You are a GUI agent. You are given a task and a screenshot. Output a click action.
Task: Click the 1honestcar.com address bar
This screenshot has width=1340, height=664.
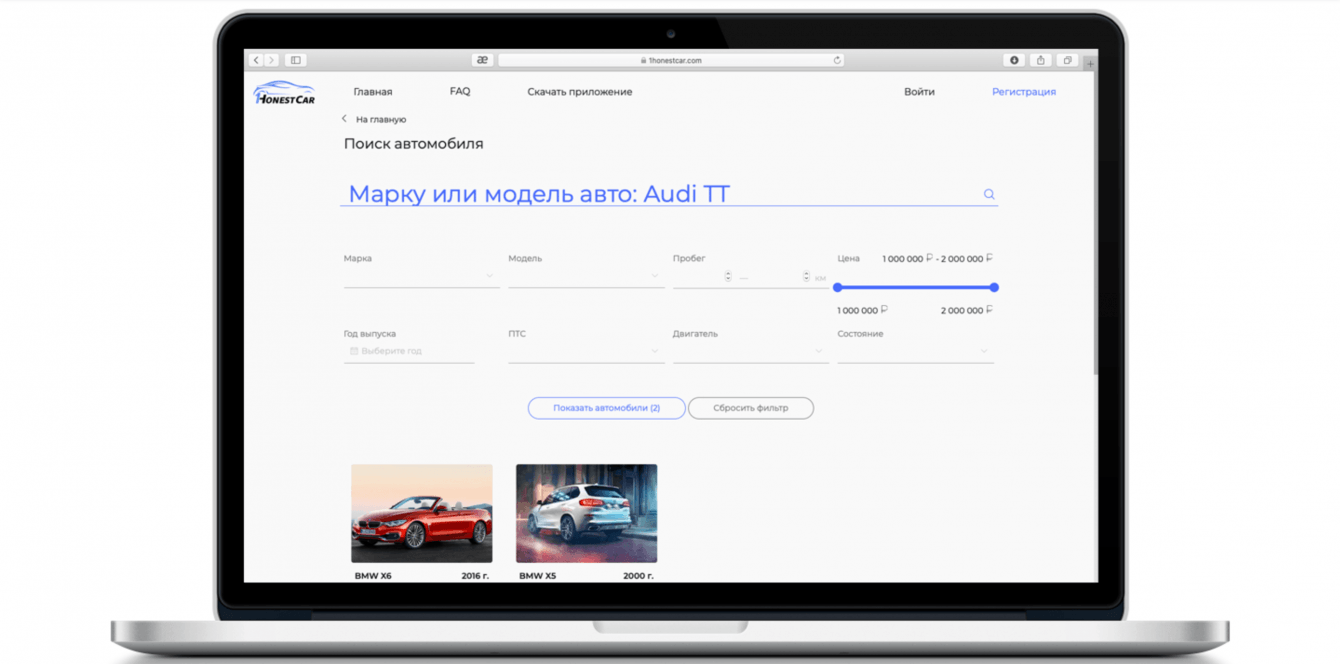[670, 60]
